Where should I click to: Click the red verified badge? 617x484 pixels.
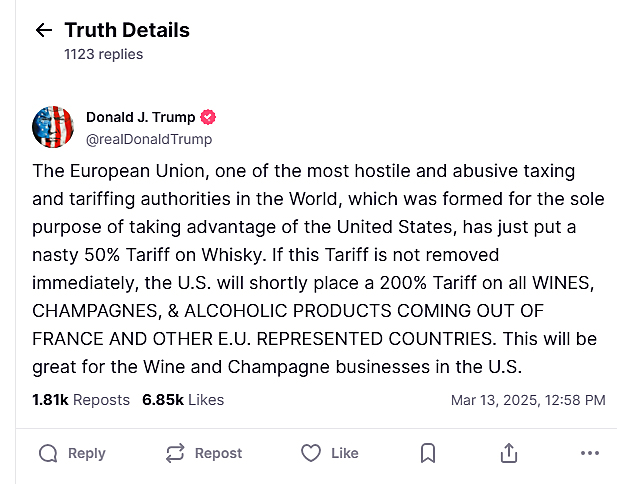click(x=209, y=118)
